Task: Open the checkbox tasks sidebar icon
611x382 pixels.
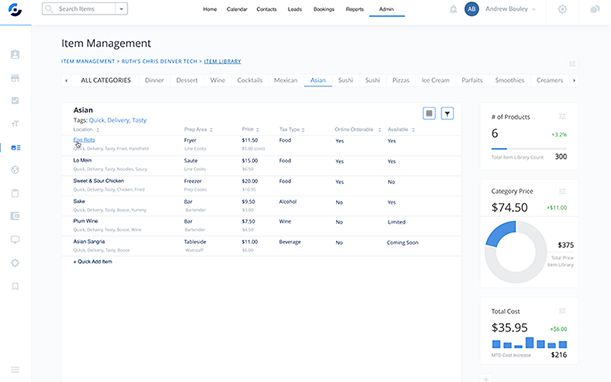Action: click(15, 101)
